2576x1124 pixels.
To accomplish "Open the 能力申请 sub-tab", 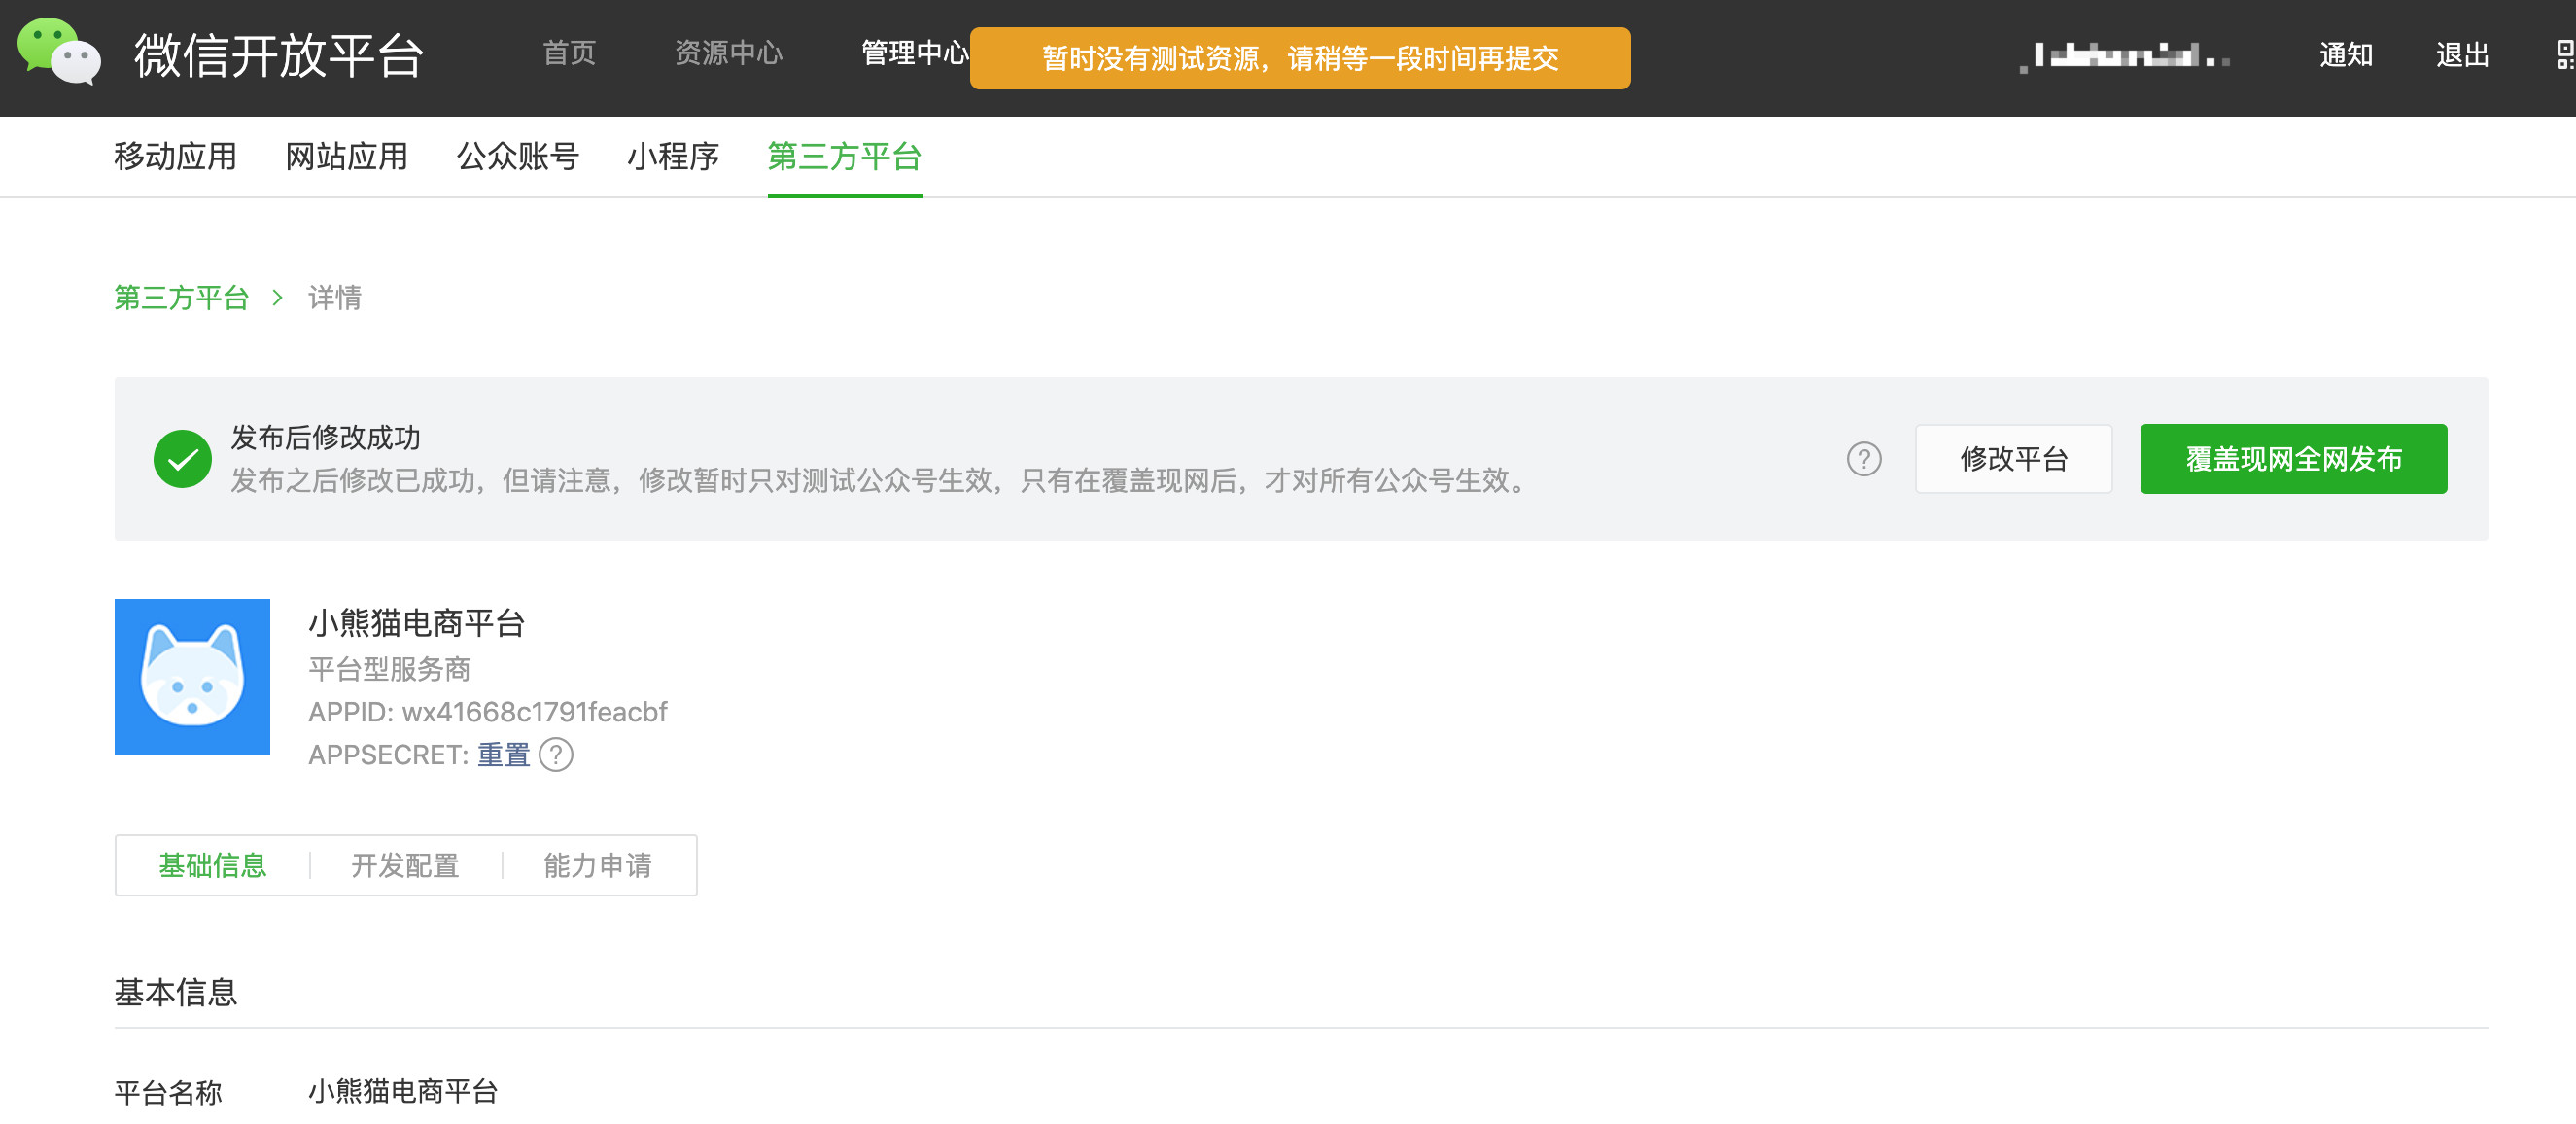I will [598, 866].
